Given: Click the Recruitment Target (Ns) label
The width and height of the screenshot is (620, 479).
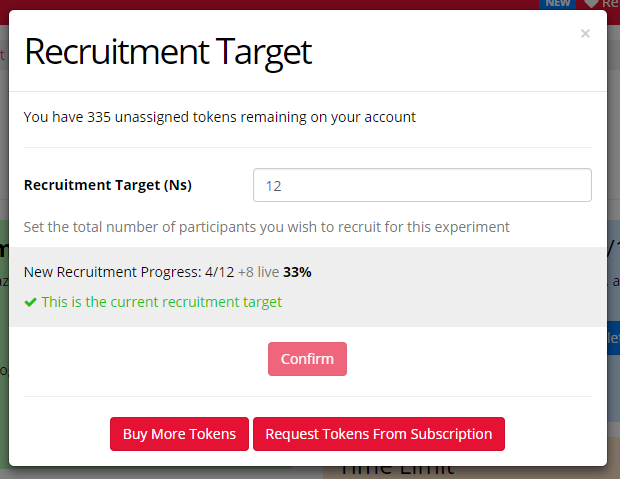Looking at the screenshot, I should (x=108, y=185).
